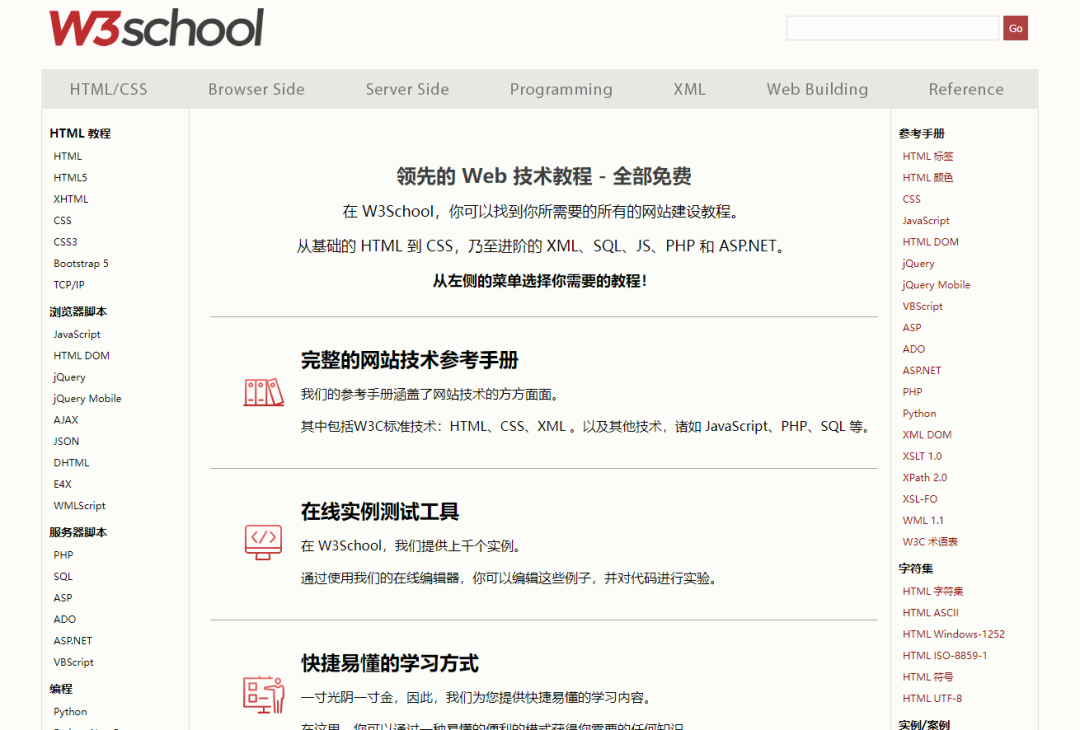Click the reference manual books icon
Screen dimensions: 1080x730
click(264, 392)
